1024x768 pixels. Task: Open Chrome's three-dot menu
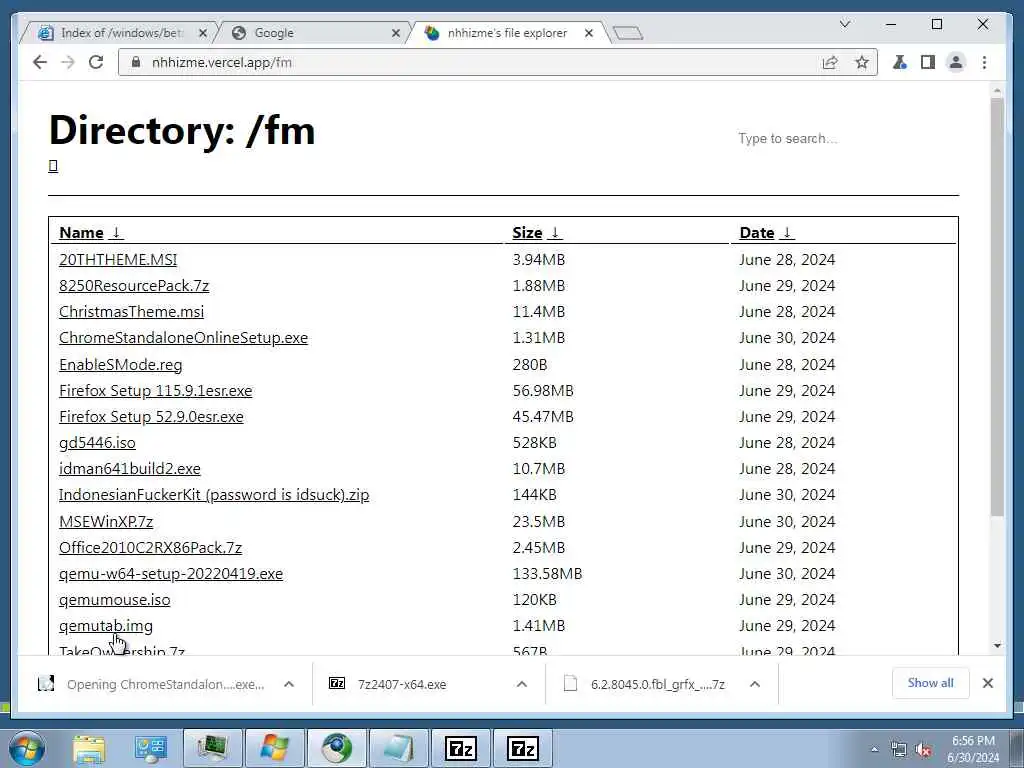click(x=984, y=62)
